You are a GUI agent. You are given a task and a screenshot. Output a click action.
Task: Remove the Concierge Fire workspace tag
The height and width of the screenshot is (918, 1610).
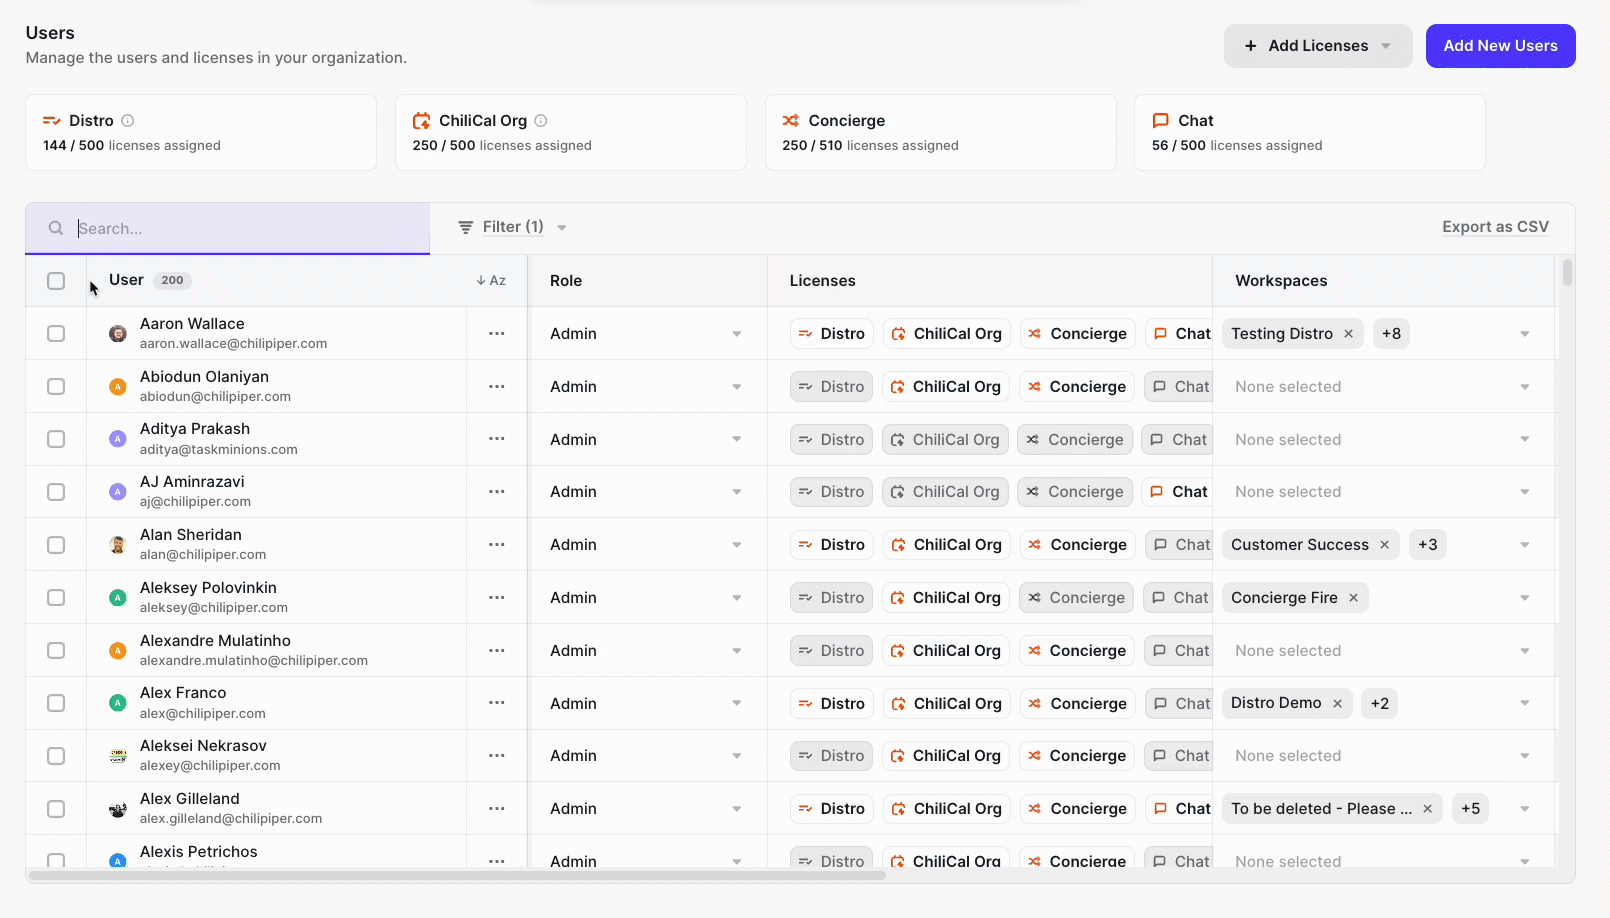coord(1353,598)
